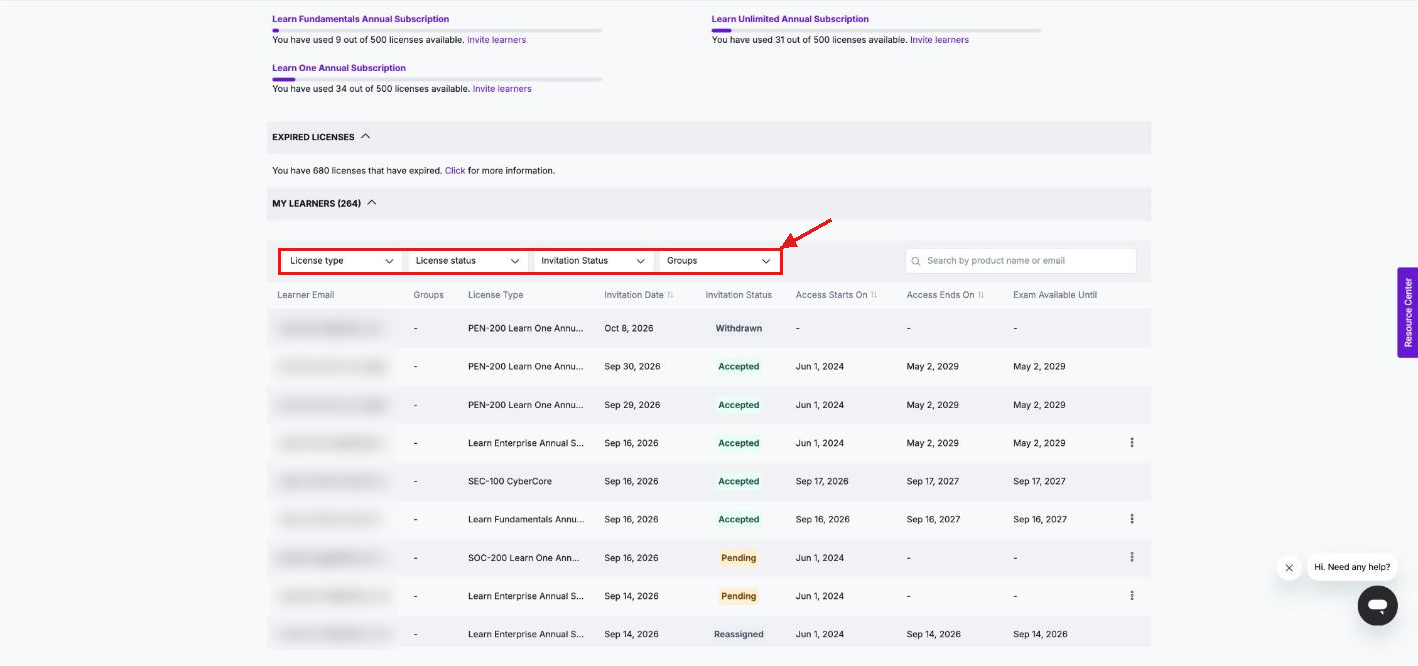Open the Resource Center side tab
Screen dimensions: 1418x666
1407,312
